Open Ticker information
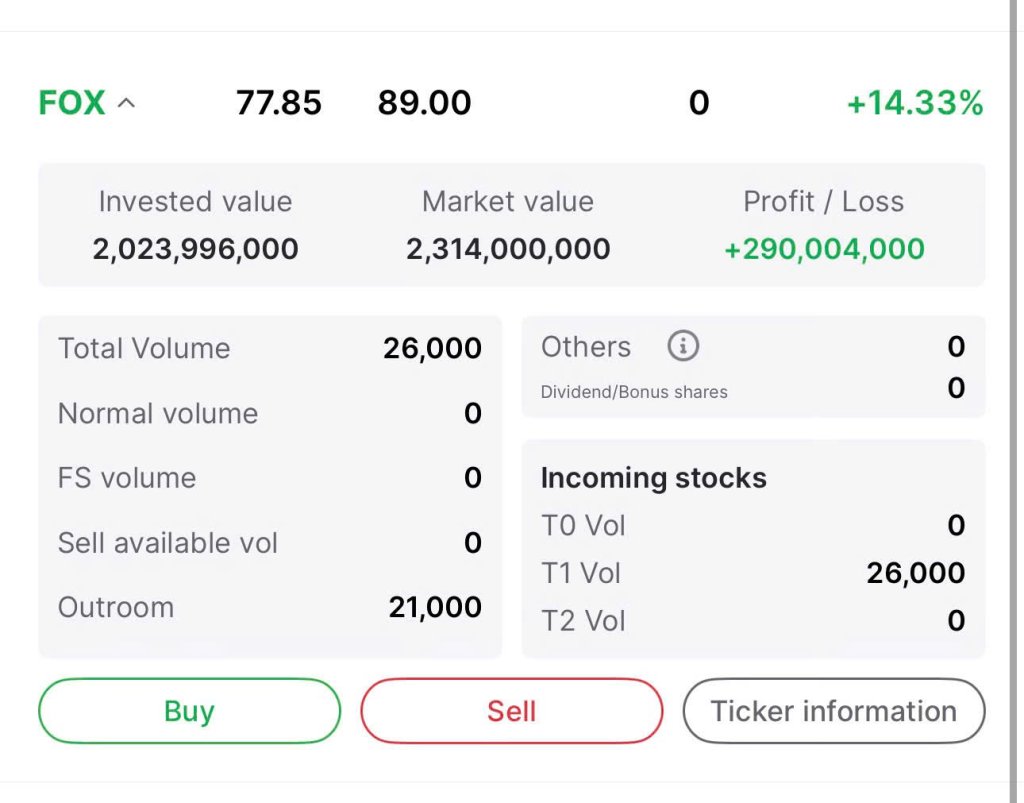The image size is (1024, 803). 834,711
